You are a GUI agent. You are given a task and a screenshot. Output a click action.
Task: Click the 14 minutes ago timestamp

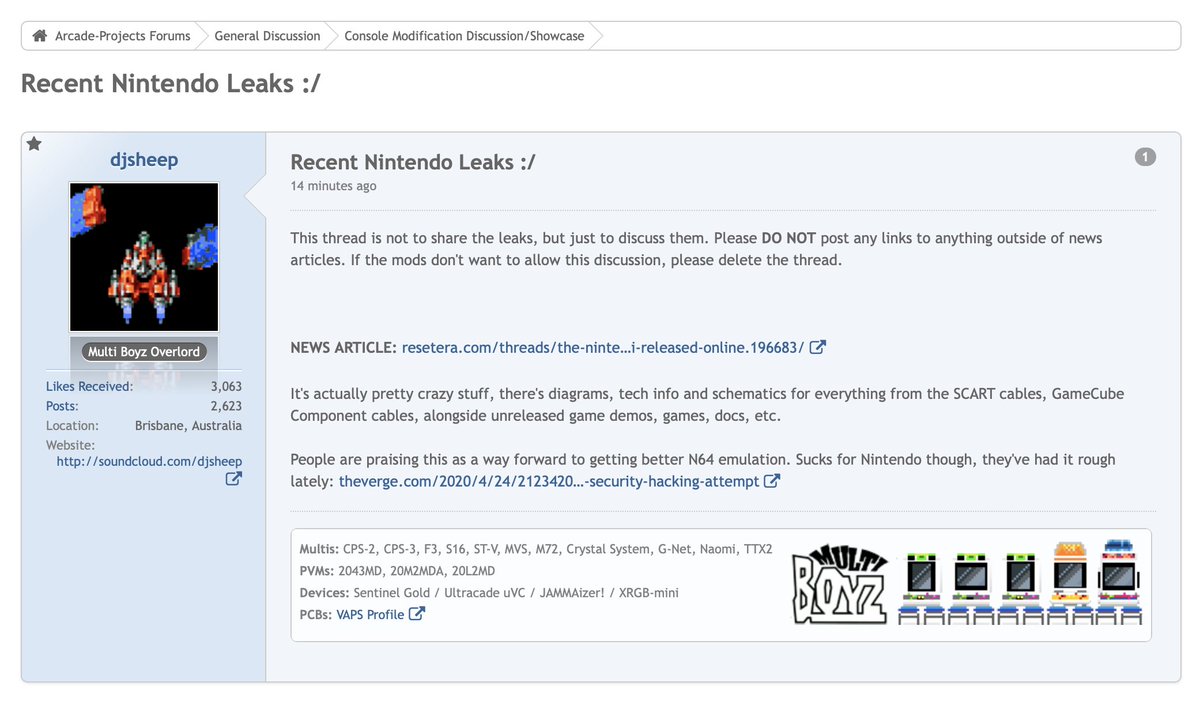333,186
